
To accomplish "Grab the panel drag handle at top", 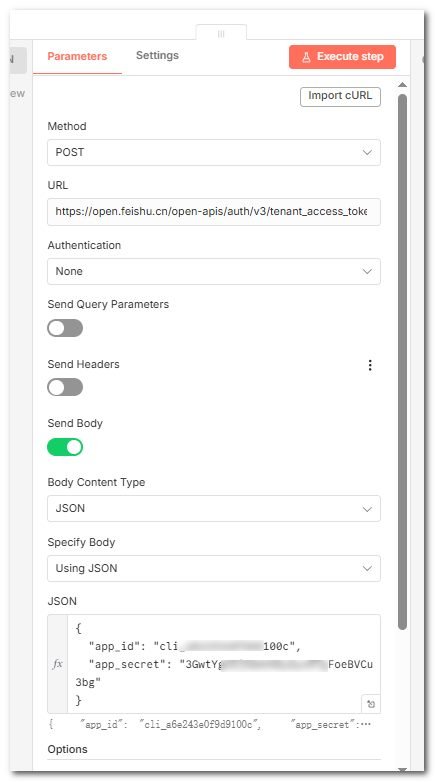I will [221, 34].
